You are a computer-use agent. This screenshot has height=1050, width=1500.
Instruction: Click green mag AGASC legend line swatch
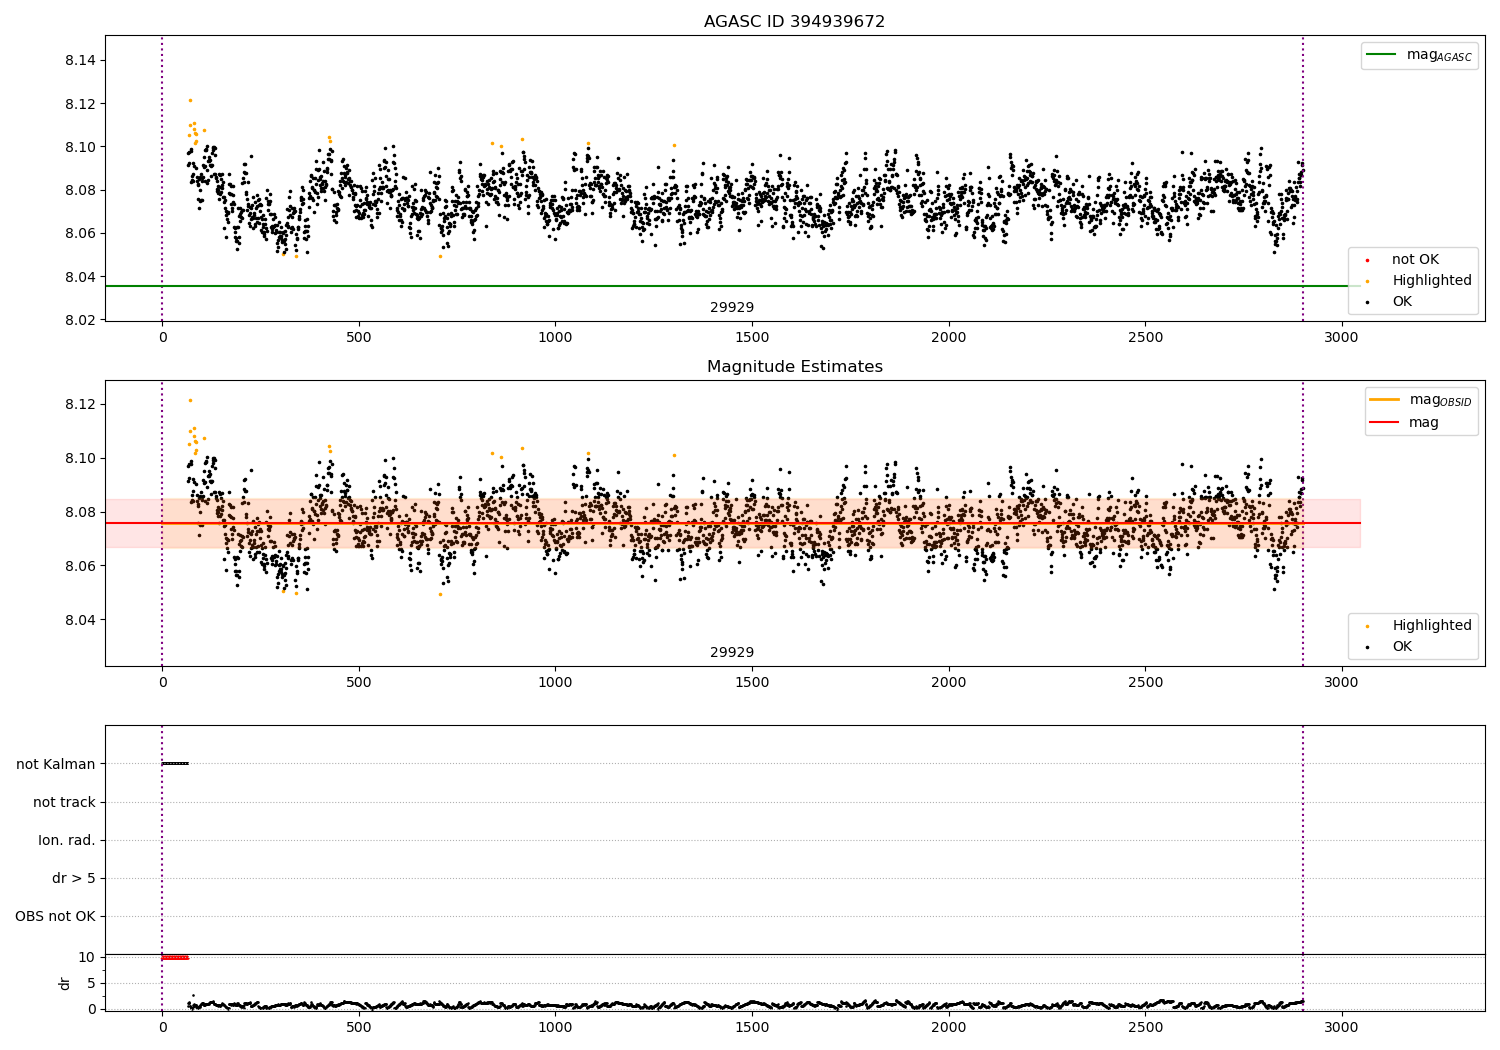click(1381, 54)
